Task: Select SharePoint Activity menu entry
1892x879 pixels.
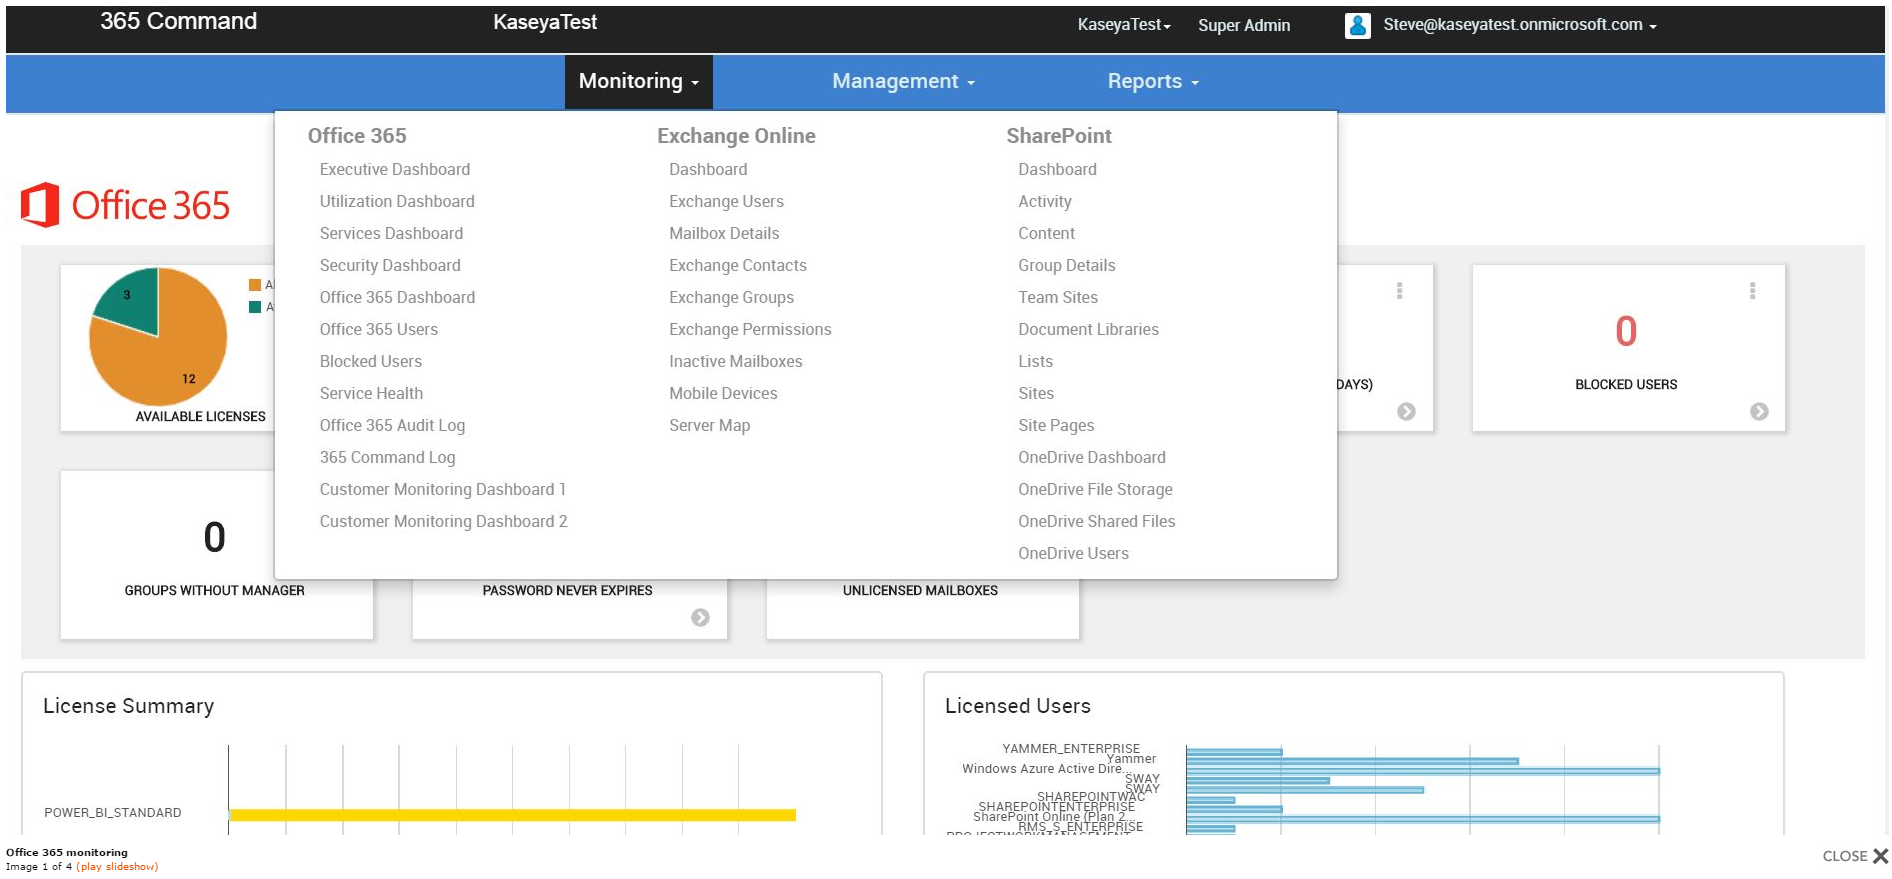Action: (x=1045, y=202)
